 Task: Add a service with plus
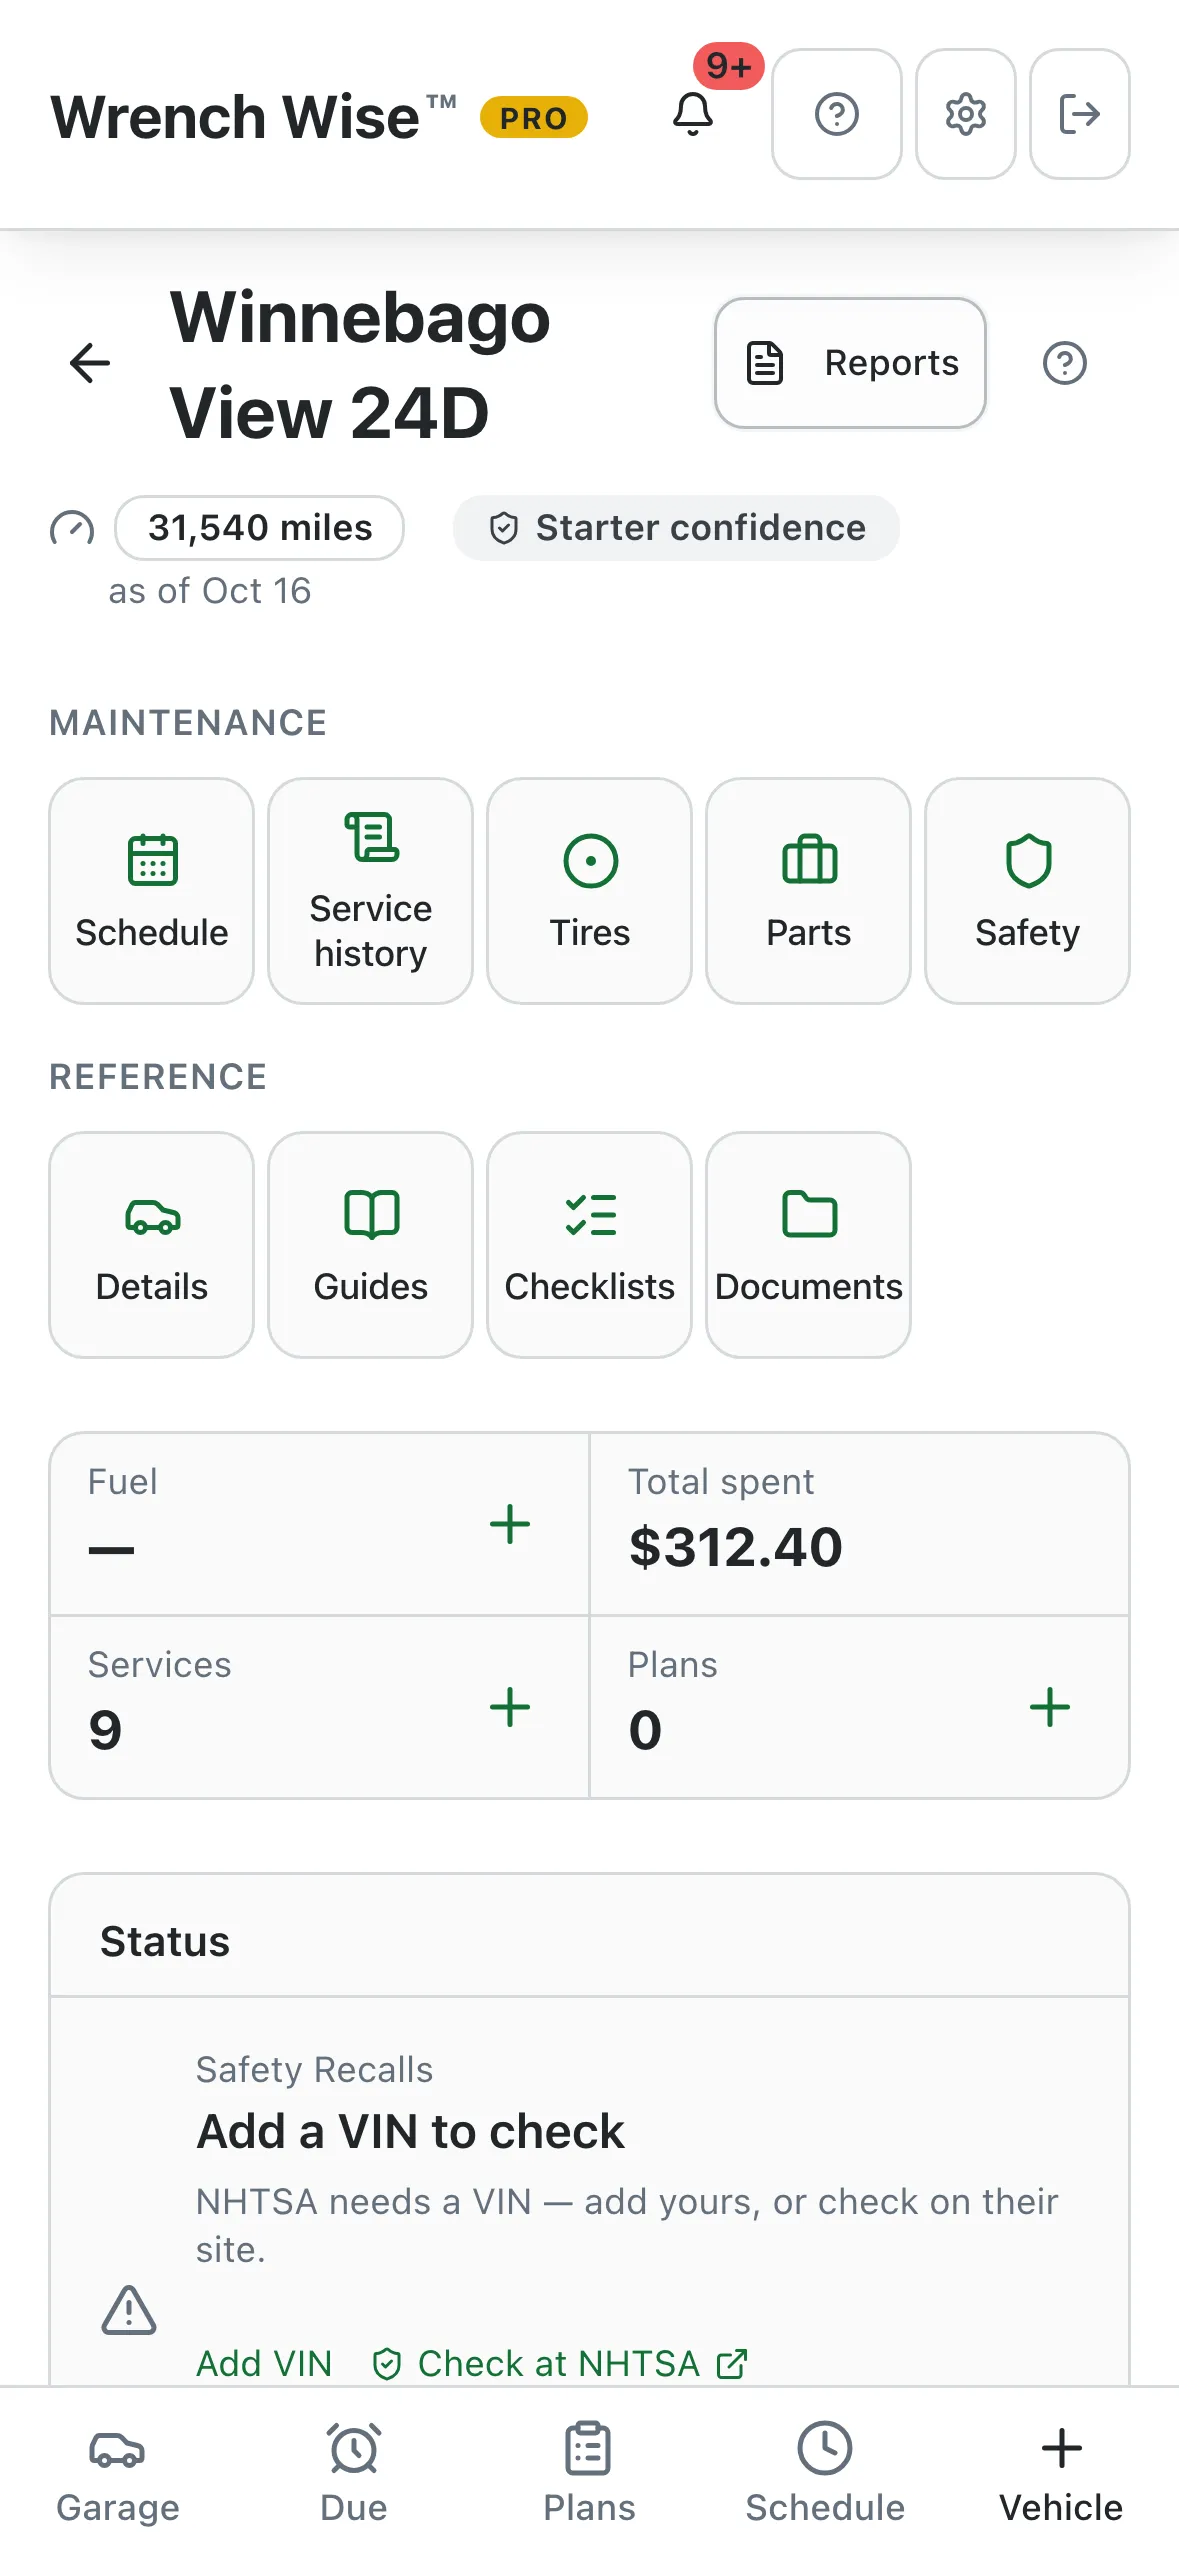[x=510, y=1708]
